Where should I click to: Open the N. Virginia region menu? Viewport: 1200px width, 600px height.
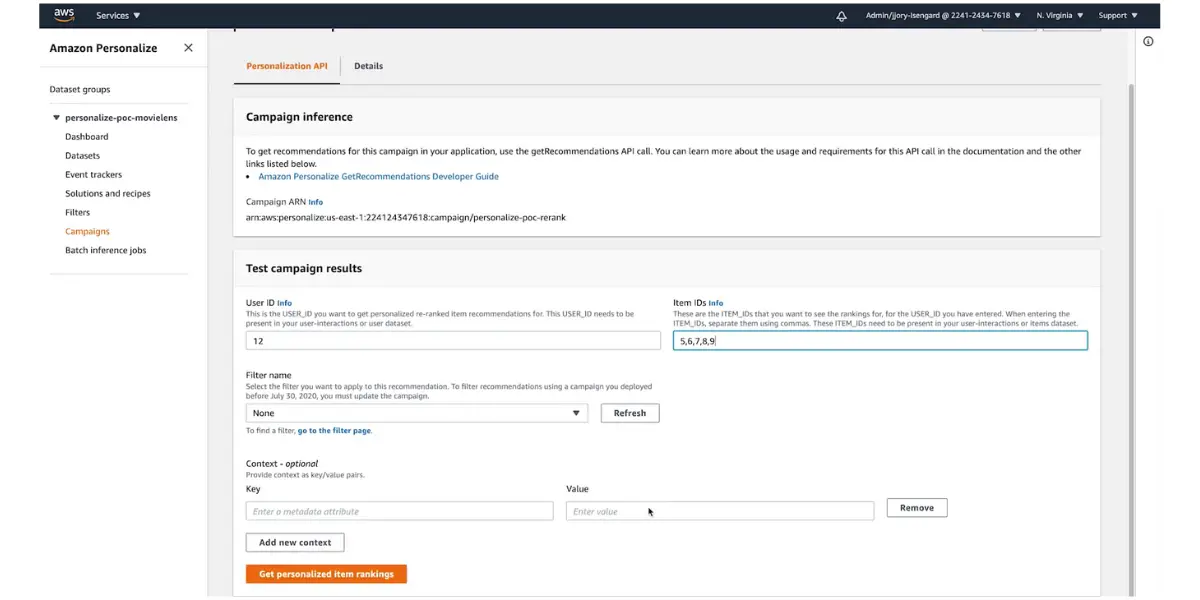click(x=1060, y=16)
